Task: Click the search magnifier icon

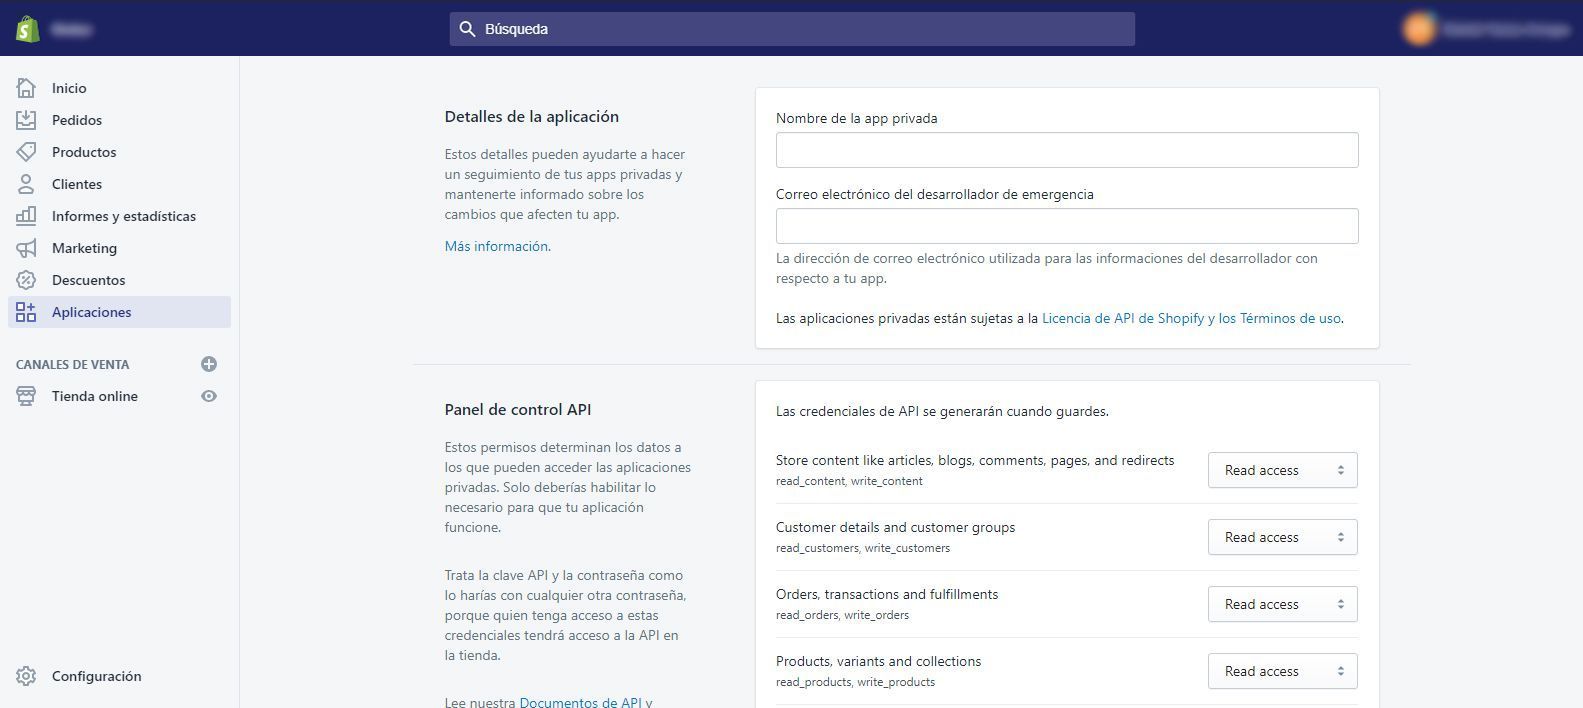Action: point(467,29)
